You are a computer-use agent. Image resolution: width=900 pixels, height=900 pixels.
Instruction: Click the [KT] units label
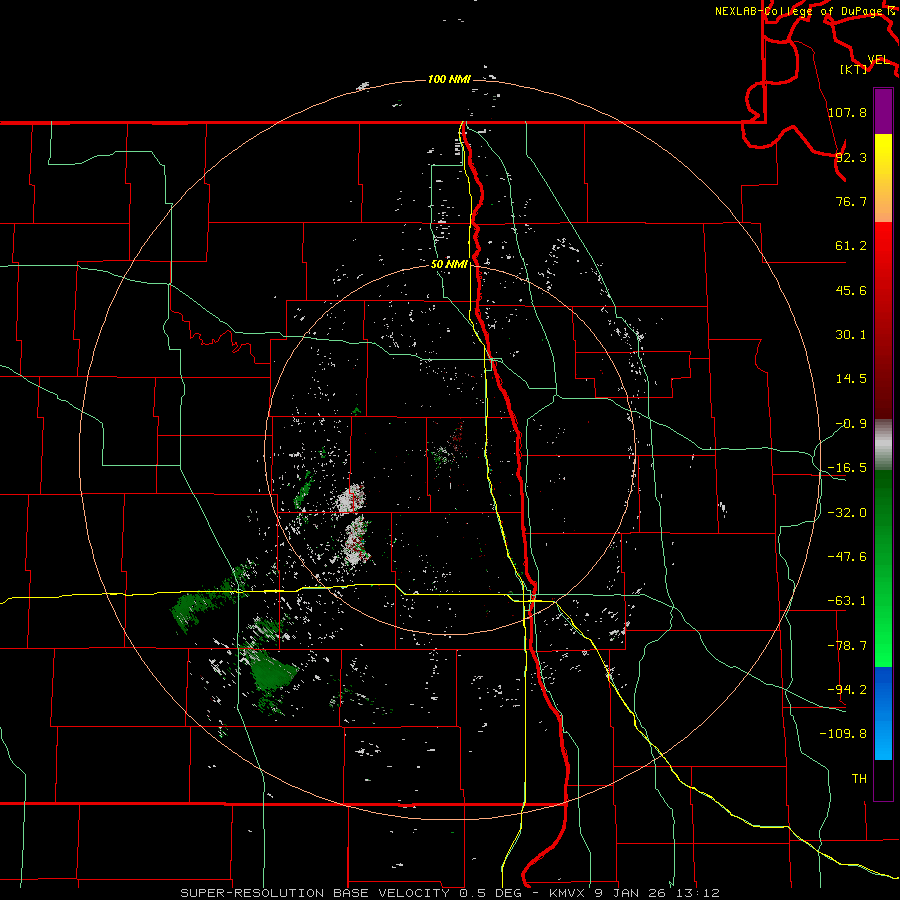(x=854, y=69)
